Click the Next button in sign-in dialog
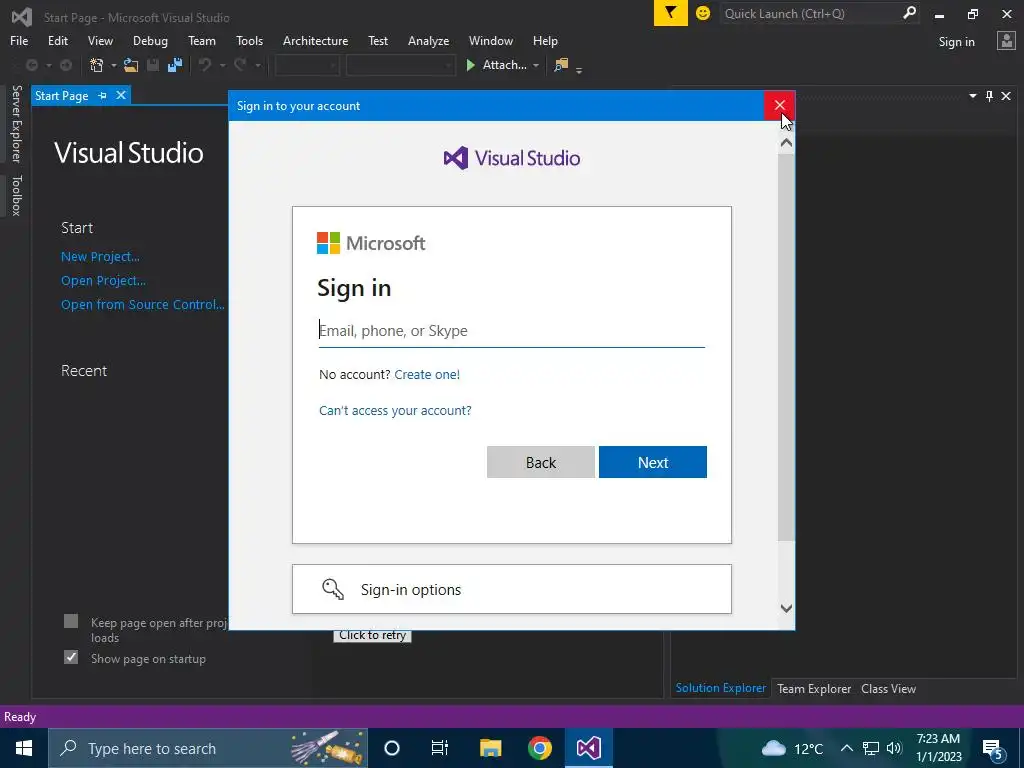 point(652,462)
